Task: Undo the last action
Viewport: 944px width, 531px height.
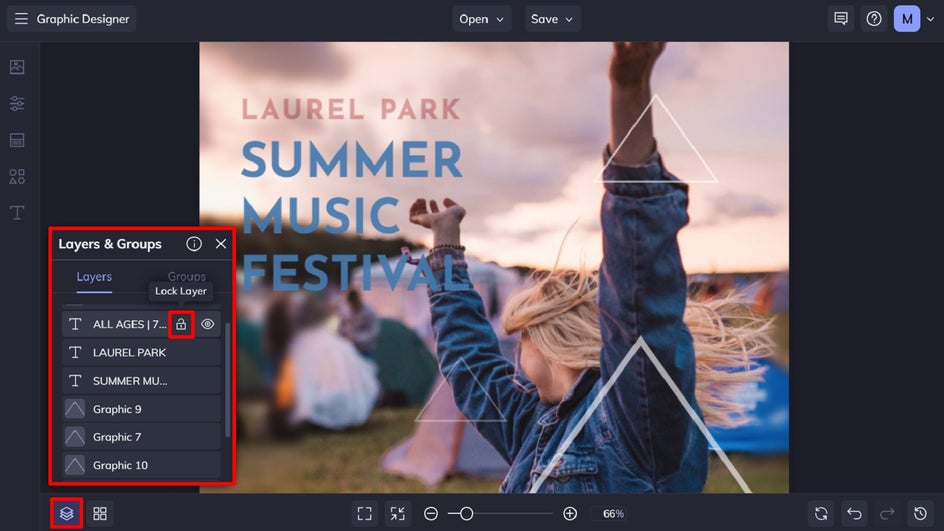Action: 854,514
